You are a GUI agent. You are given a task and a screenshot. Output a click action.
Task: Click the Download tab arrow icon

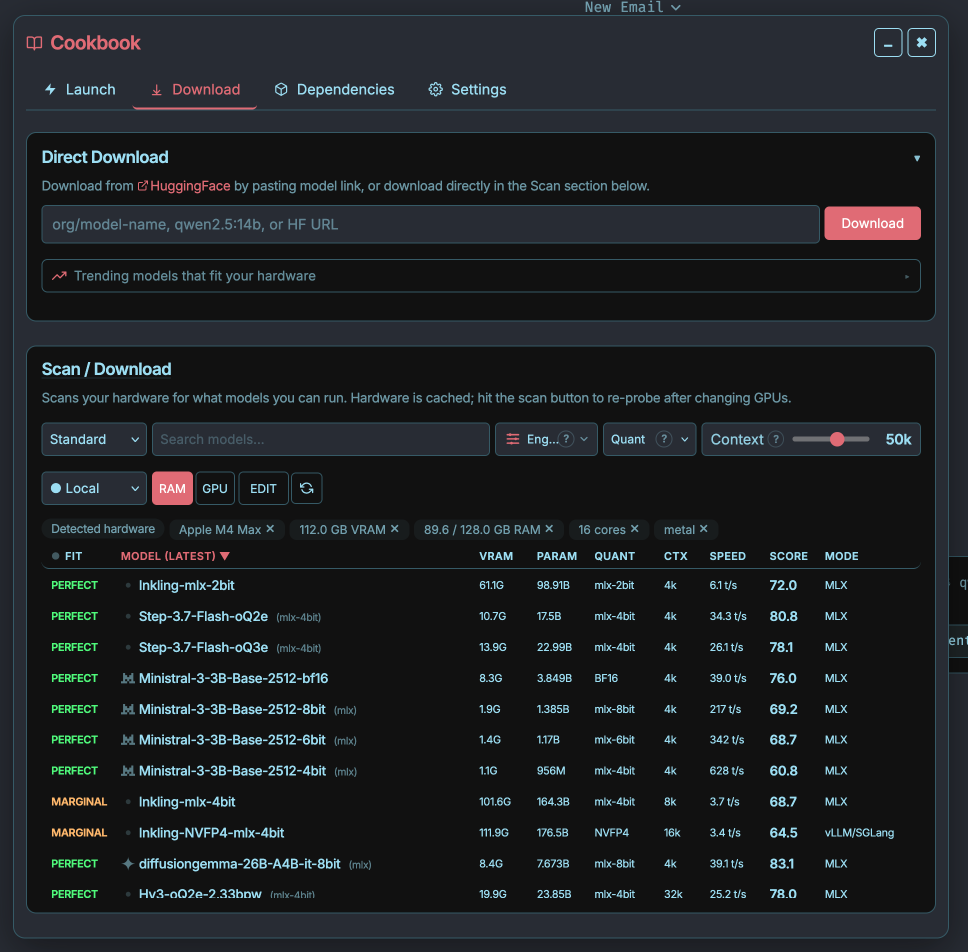click(x=157, y=90)
